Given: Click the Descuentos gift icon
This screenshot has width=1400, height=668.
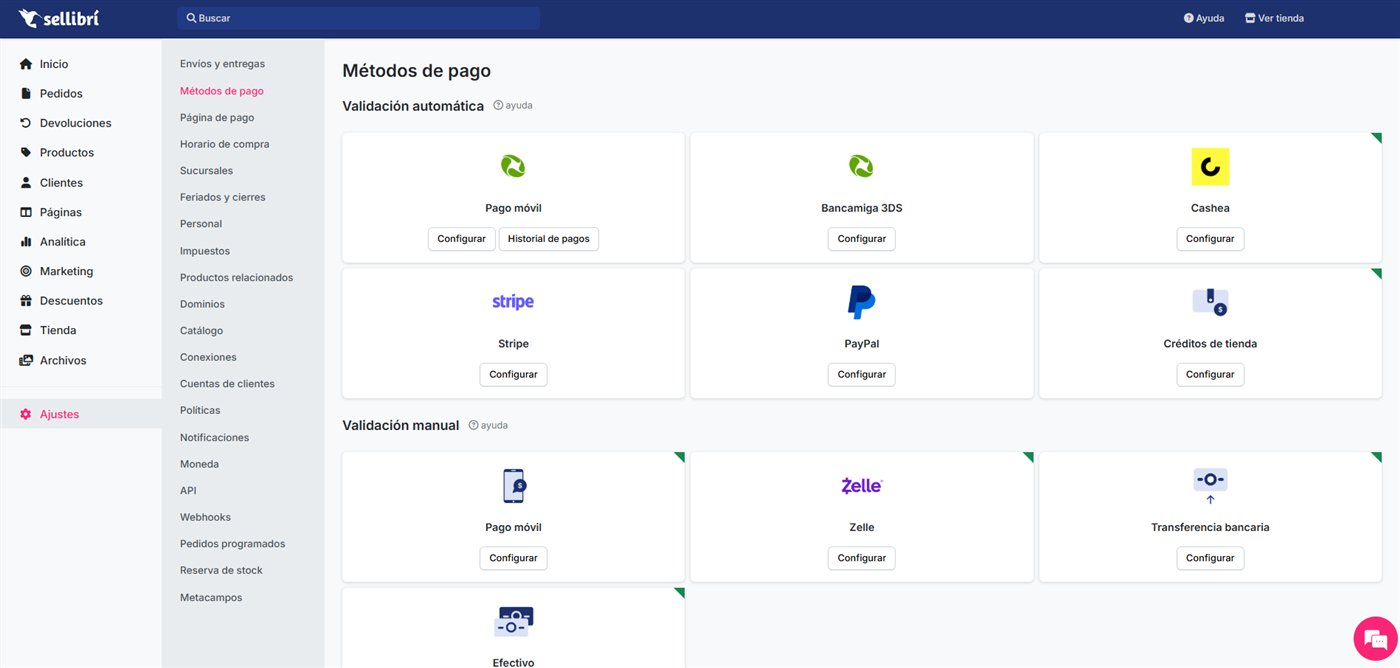Looking at the screenshot, I should point(26,300).
